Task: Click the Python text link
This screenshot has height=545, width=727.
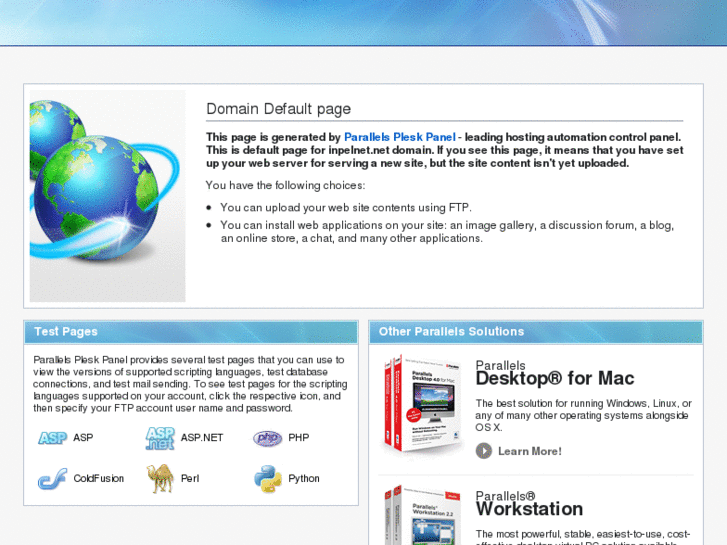Action: [x=304, y=479]
